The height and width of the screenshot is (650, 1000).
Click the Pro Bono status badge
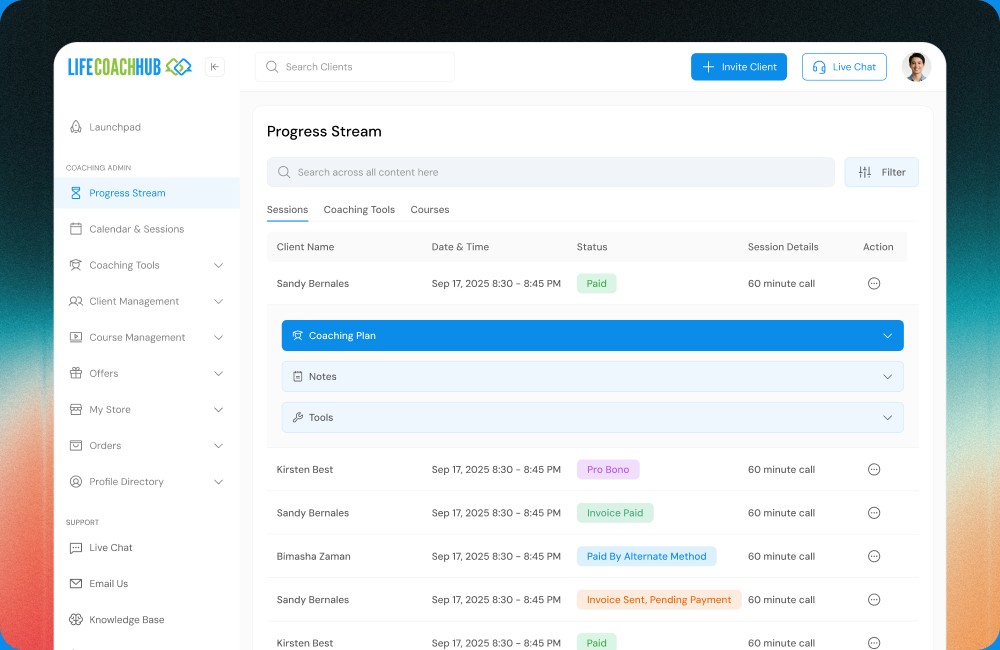coord(608,469)
